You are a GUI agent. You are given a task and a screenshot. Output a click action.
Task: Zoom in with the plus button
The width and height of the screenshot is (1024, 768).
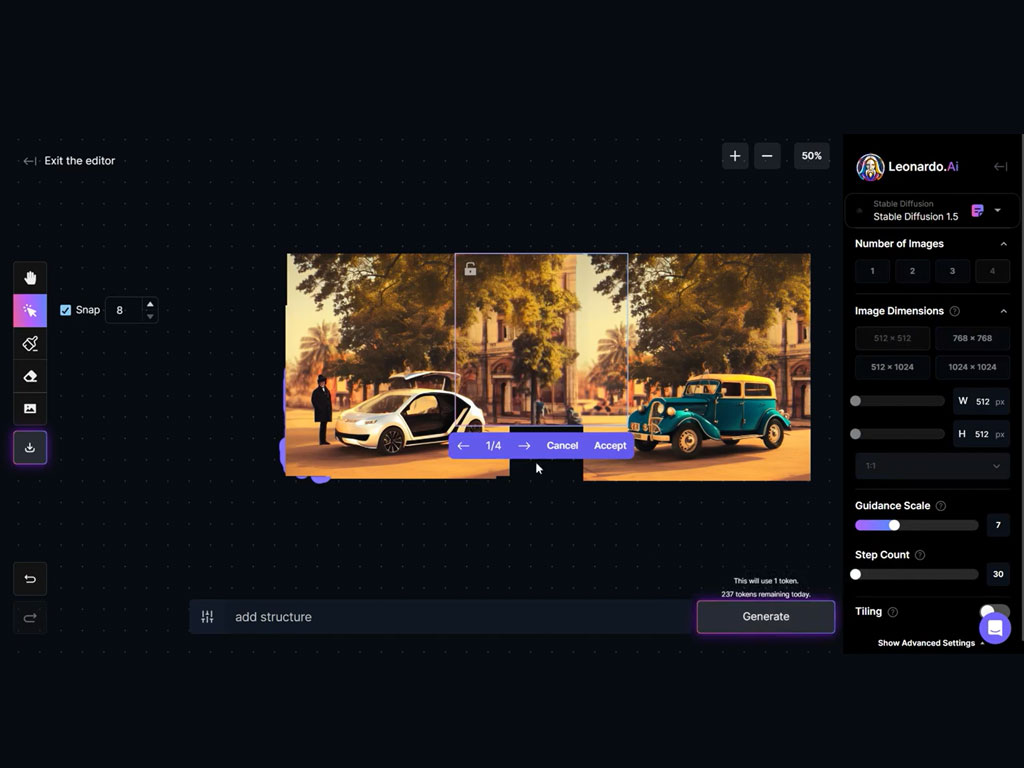(735, 156)
